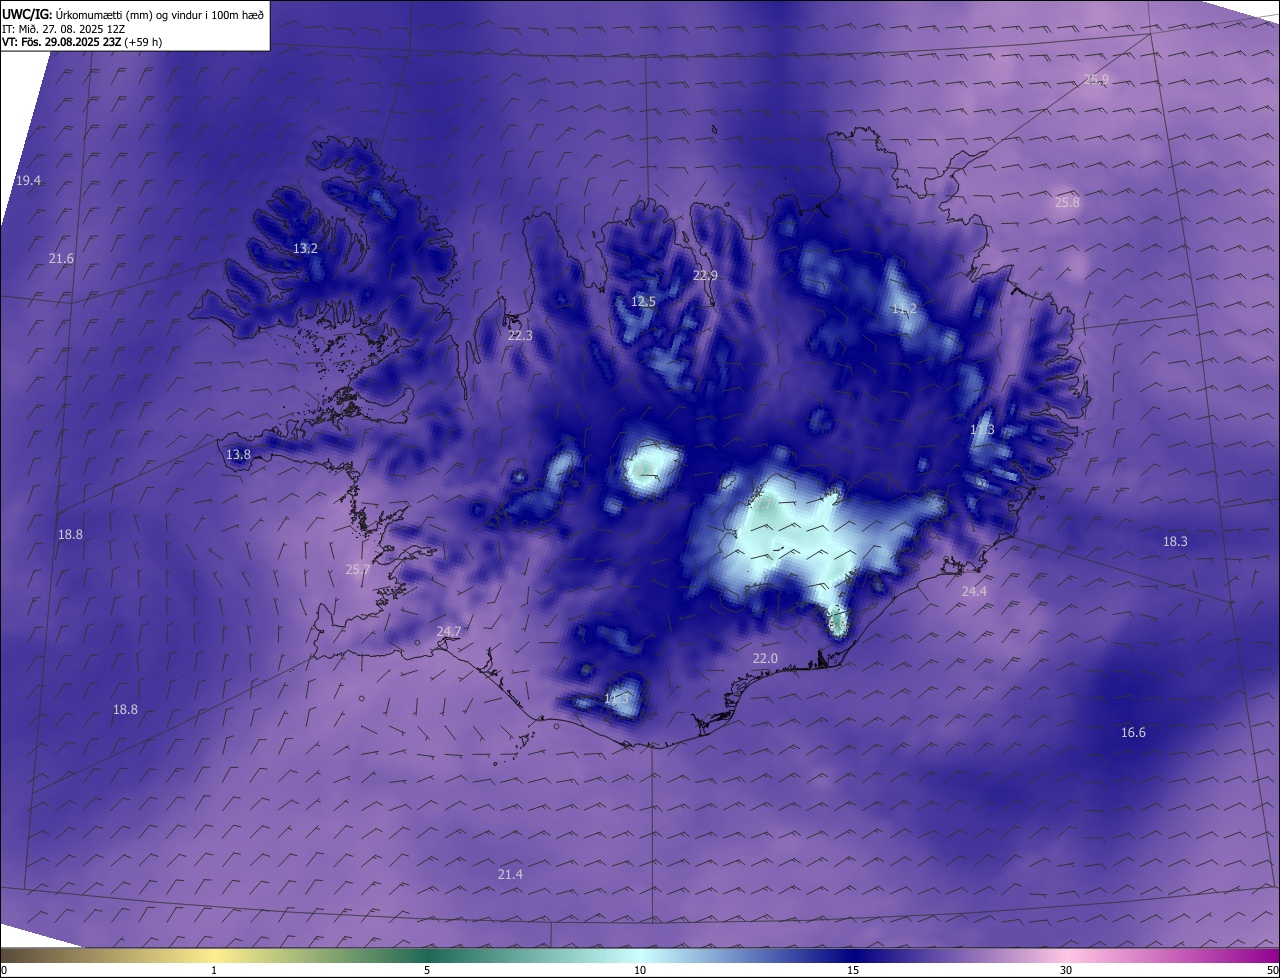Click the 24.7 value label

pyautogui.click(x=449, y=632)
